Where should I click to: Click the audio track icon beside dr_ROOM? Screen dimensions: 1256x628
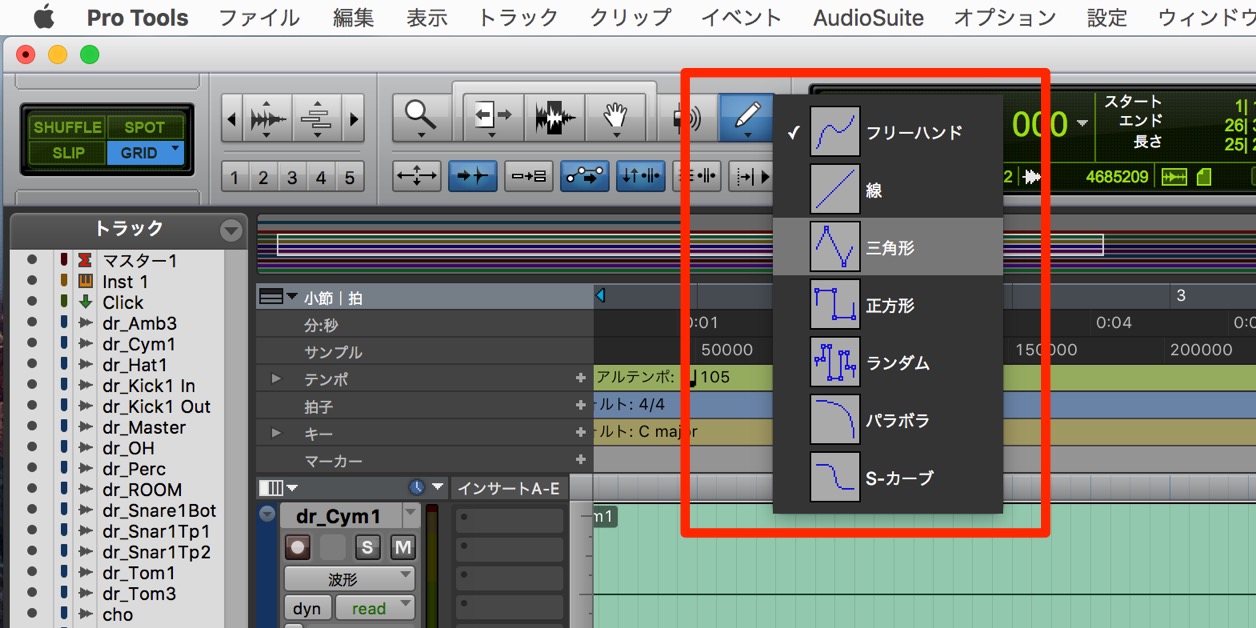(85, 490)
